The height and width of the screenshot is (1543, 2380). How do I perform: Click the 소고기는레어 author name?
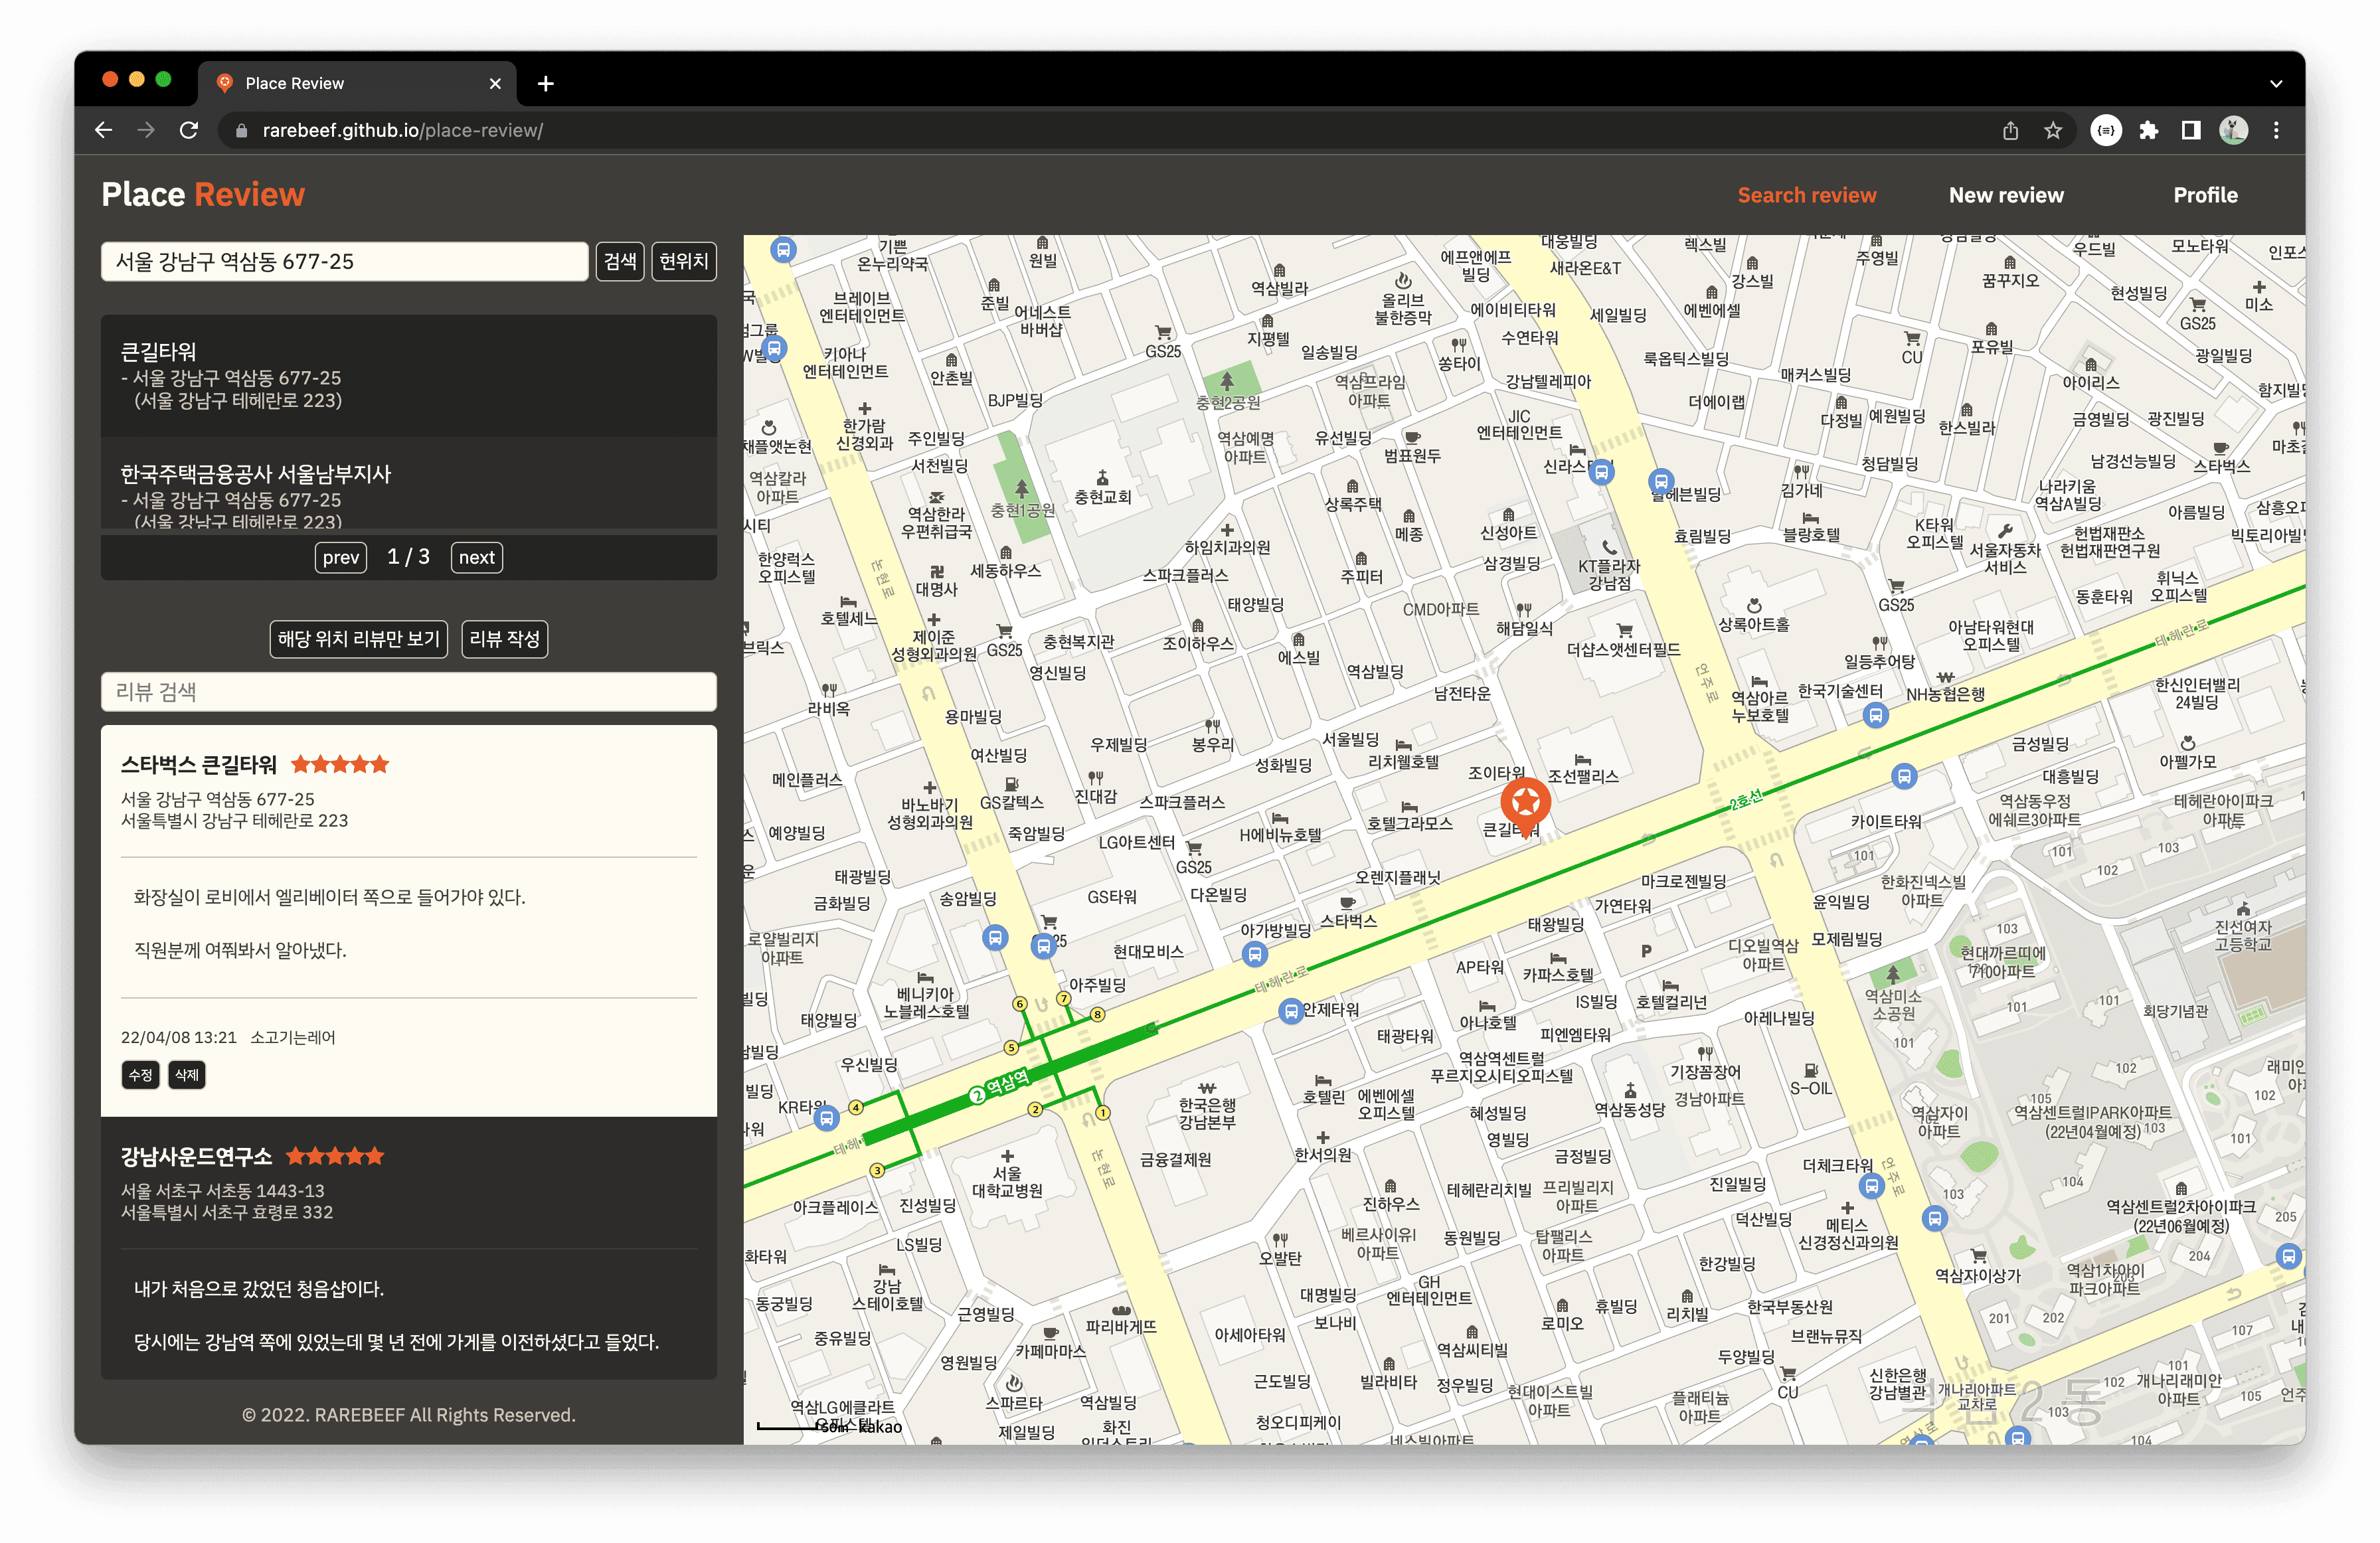click(292, 1037)
